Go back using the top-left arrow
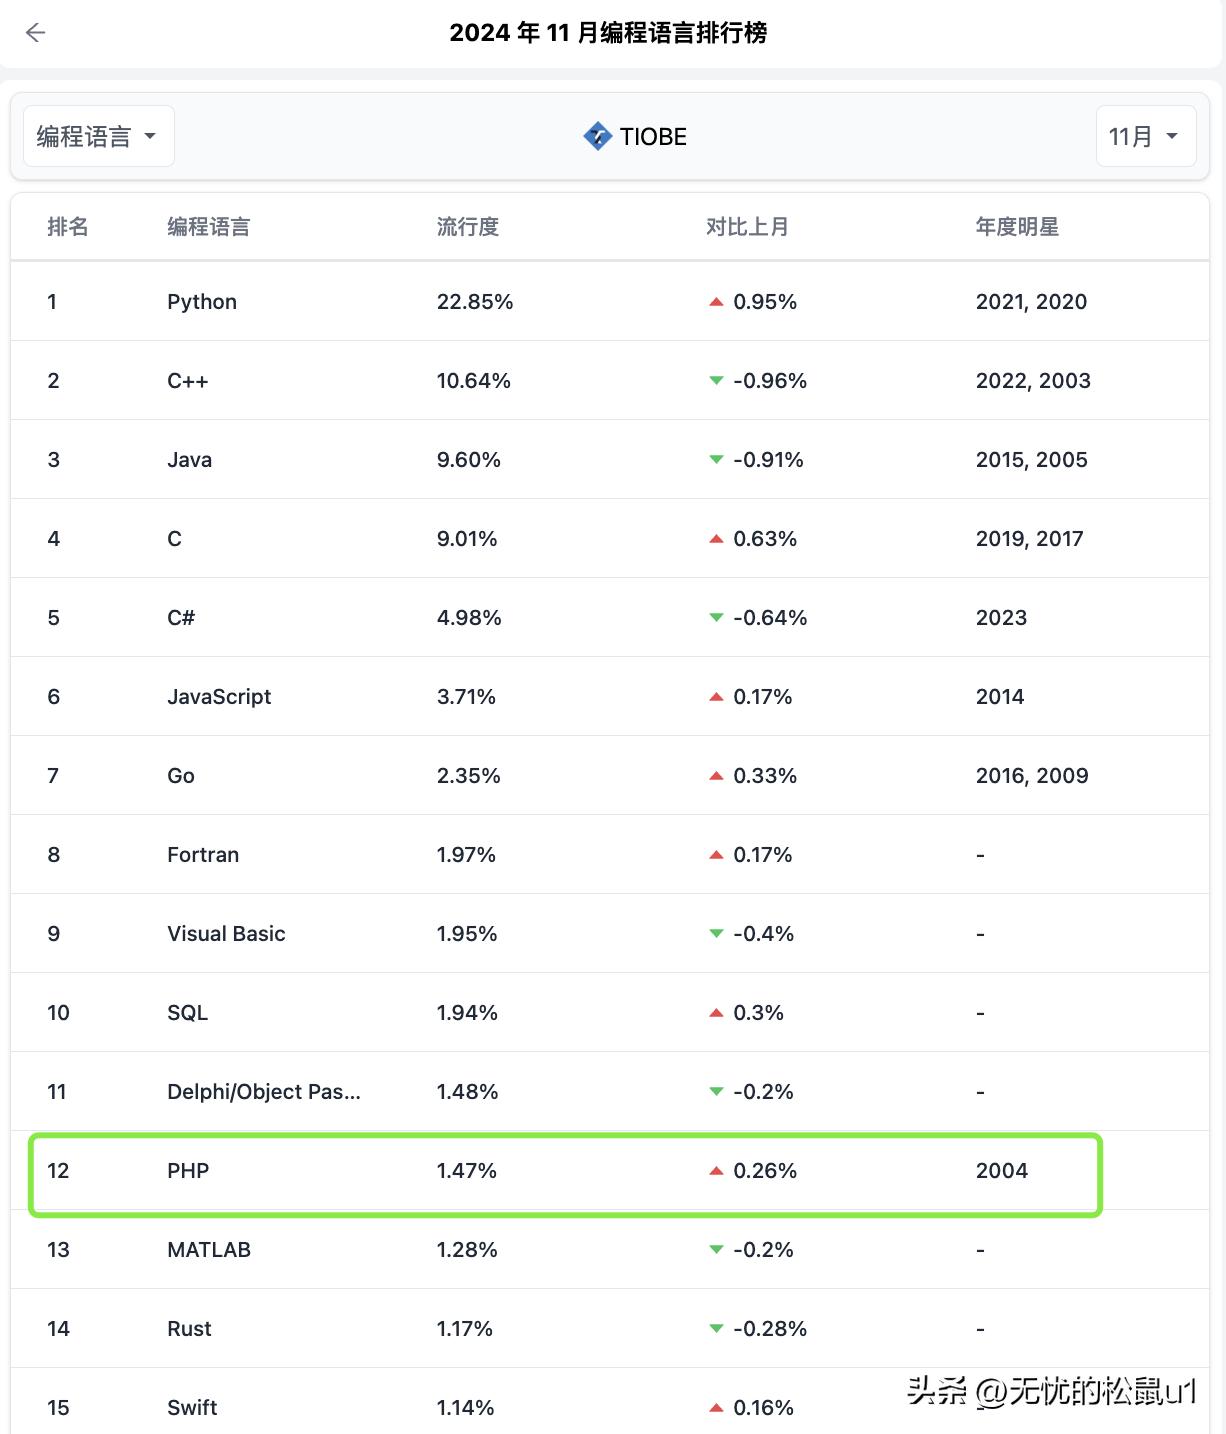 (36, 33)
